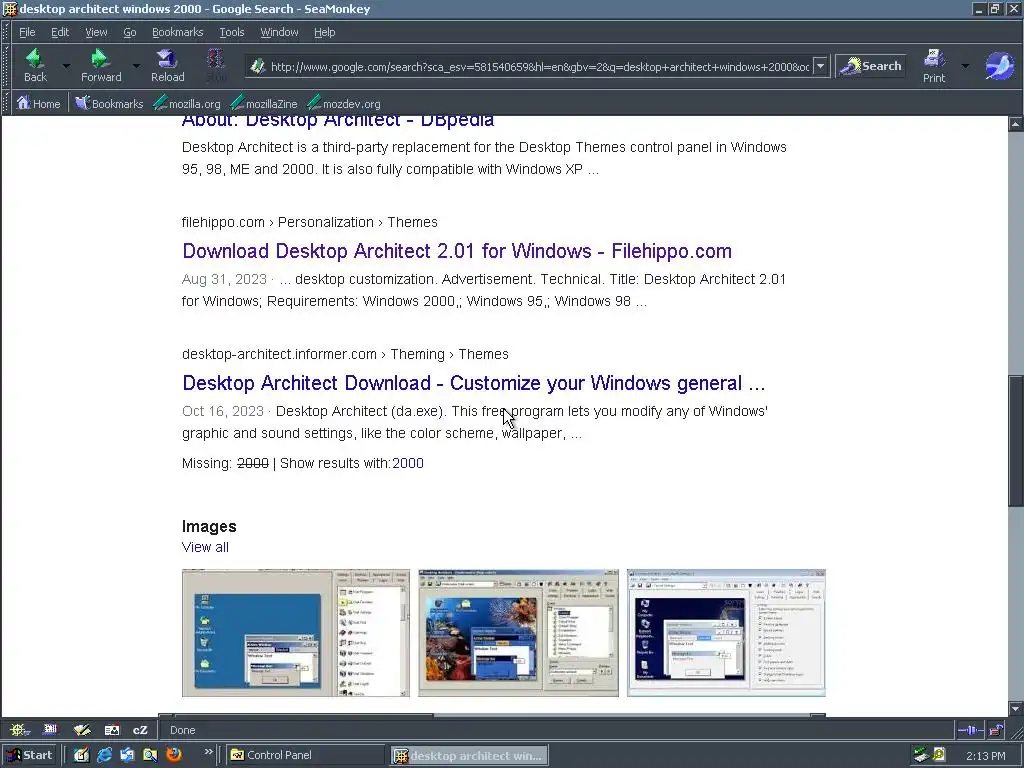
Task: Click the first Quick Launch icon
Action: point(81,755)
